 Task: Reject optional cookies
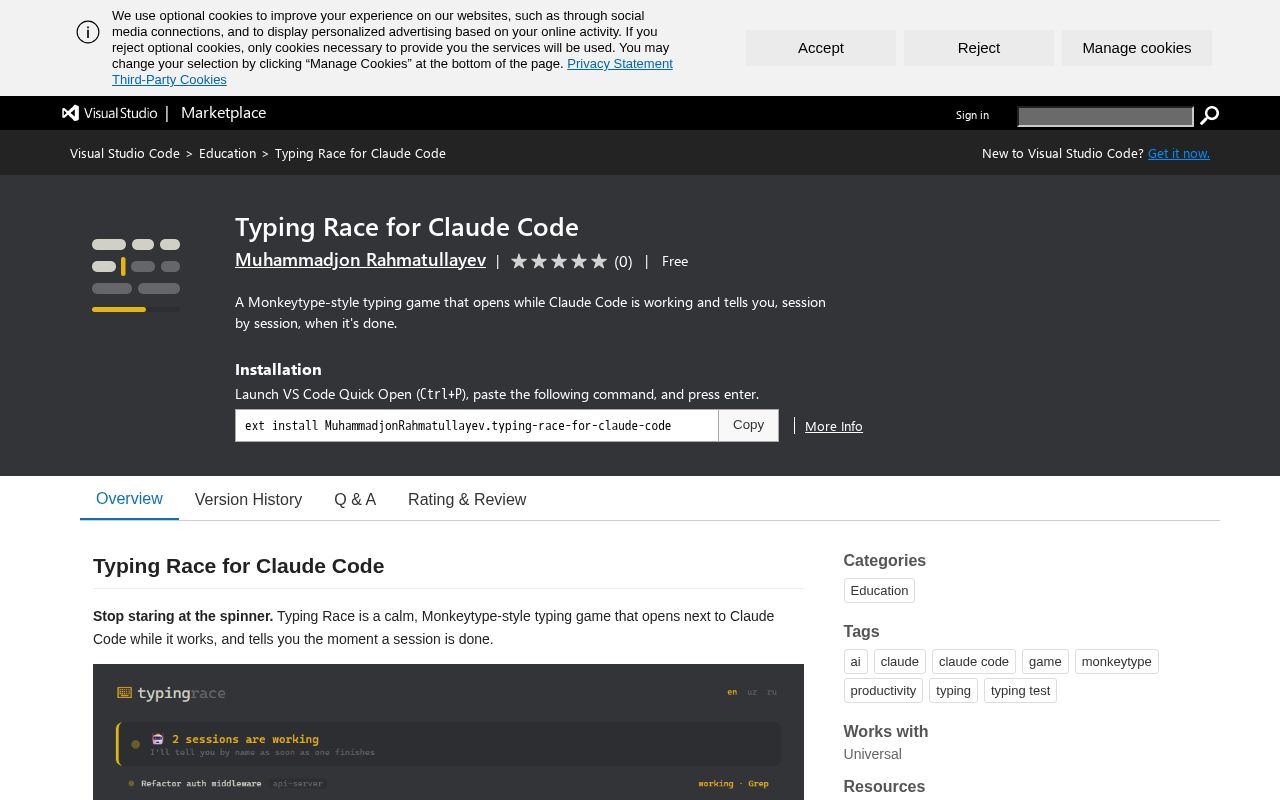(x=979, y=48)
